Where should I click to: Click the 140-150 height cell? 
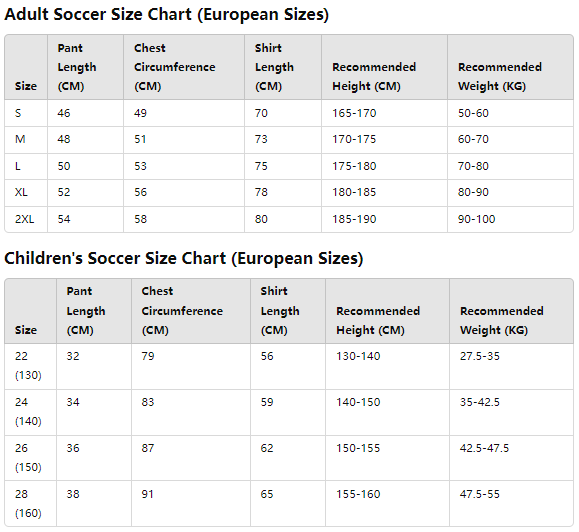pos(387,412)
